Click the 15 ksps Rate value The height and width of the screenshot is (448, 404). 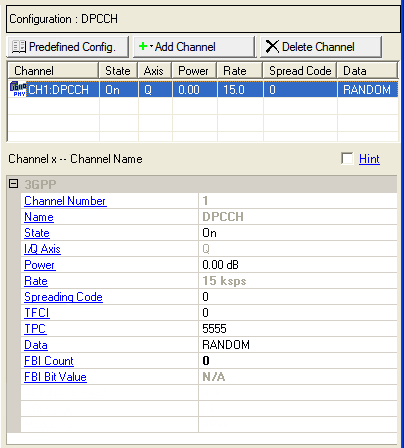pyautogui.click(x=298, y=281)
